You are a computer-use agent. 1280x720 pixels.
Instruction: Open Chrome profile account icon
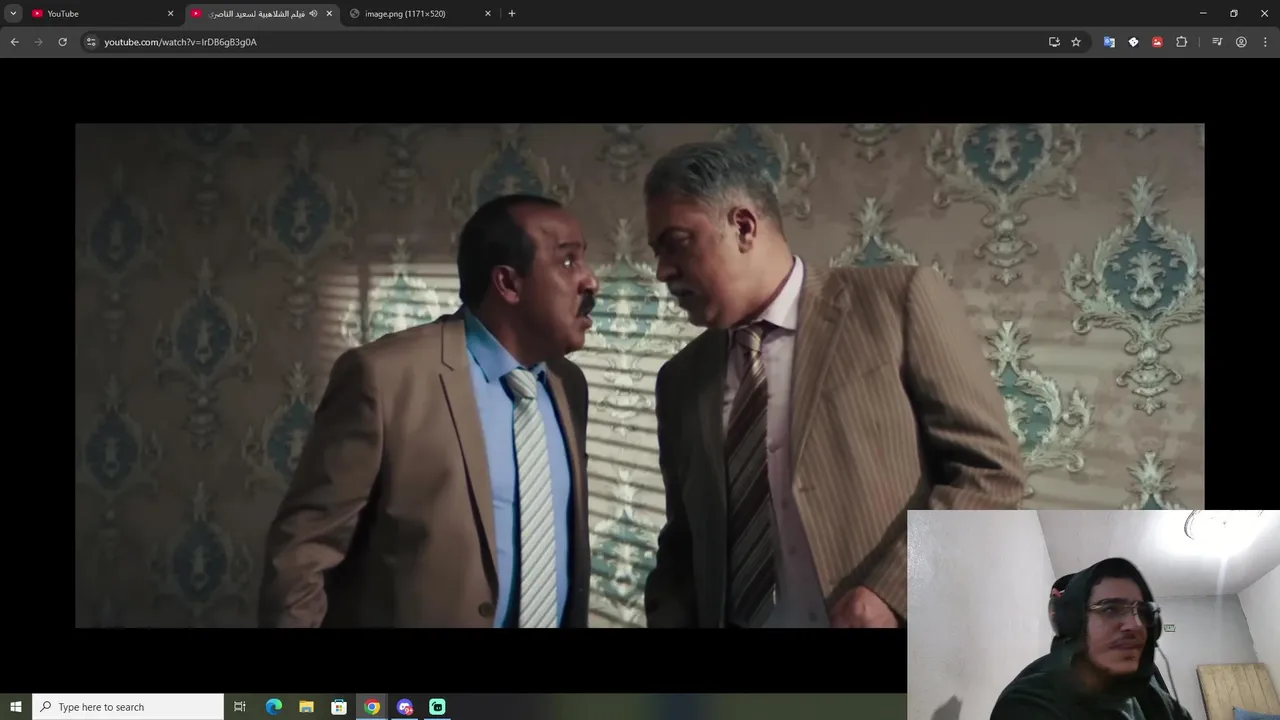(1241, 42)
